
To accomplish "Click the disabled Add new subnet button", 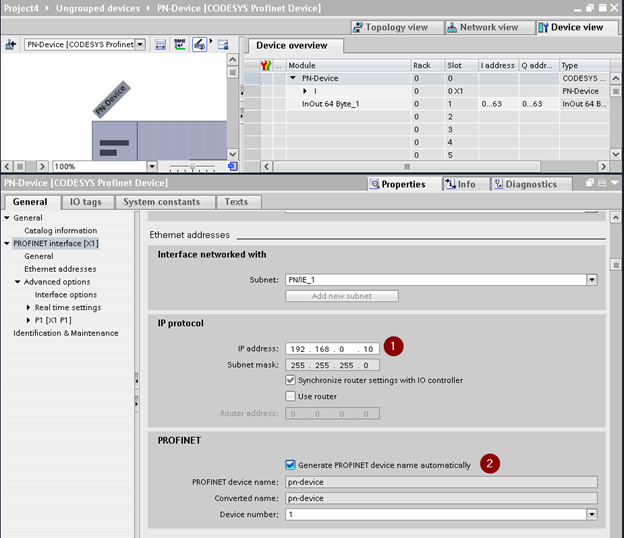I will pos(342,296).
